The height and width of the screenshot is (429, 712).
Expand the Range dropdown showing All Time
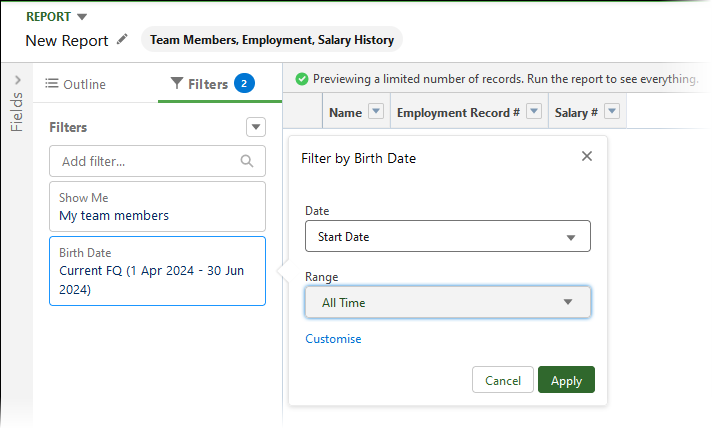point(447,302)
